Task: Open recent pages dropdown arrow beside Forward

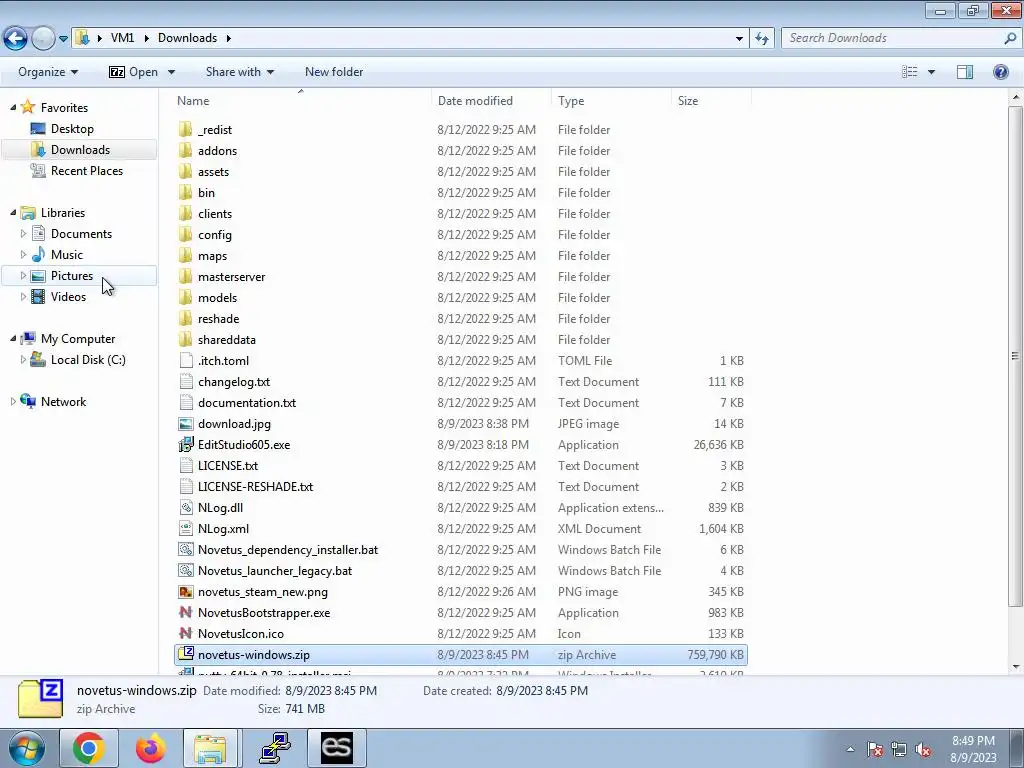Action: pyautogui.click(x=63, y=39)
